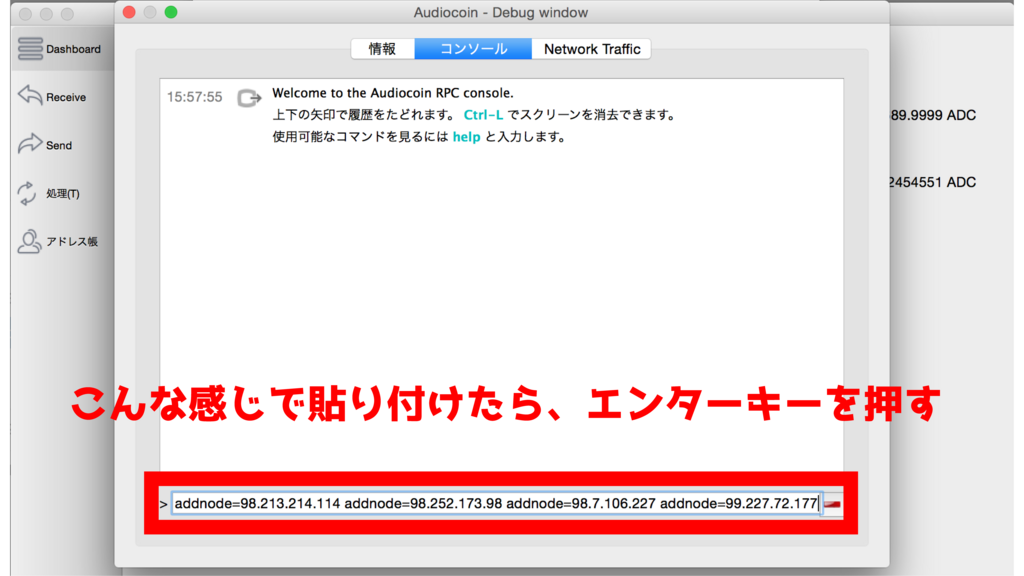Screen dimensions: 1024x576
Task: Switch to the 情報 tab
Action: 383,49
